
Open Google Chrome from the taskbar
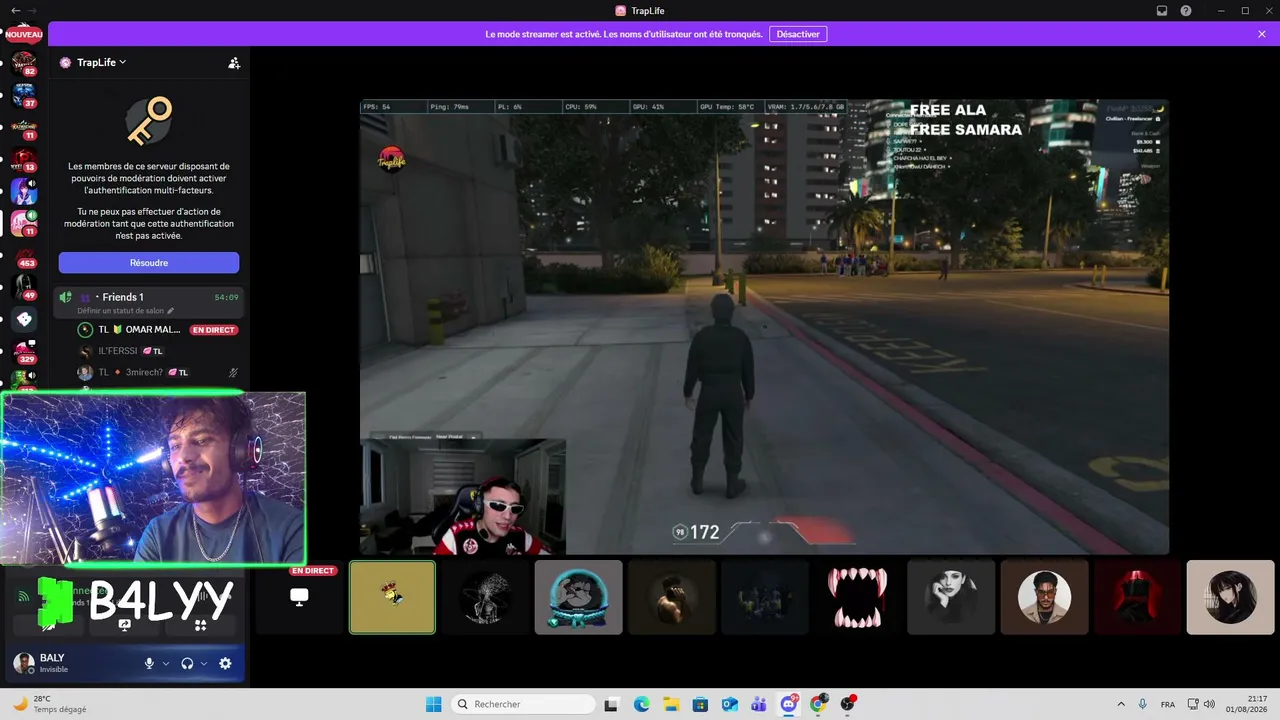(x=818, y=704)
